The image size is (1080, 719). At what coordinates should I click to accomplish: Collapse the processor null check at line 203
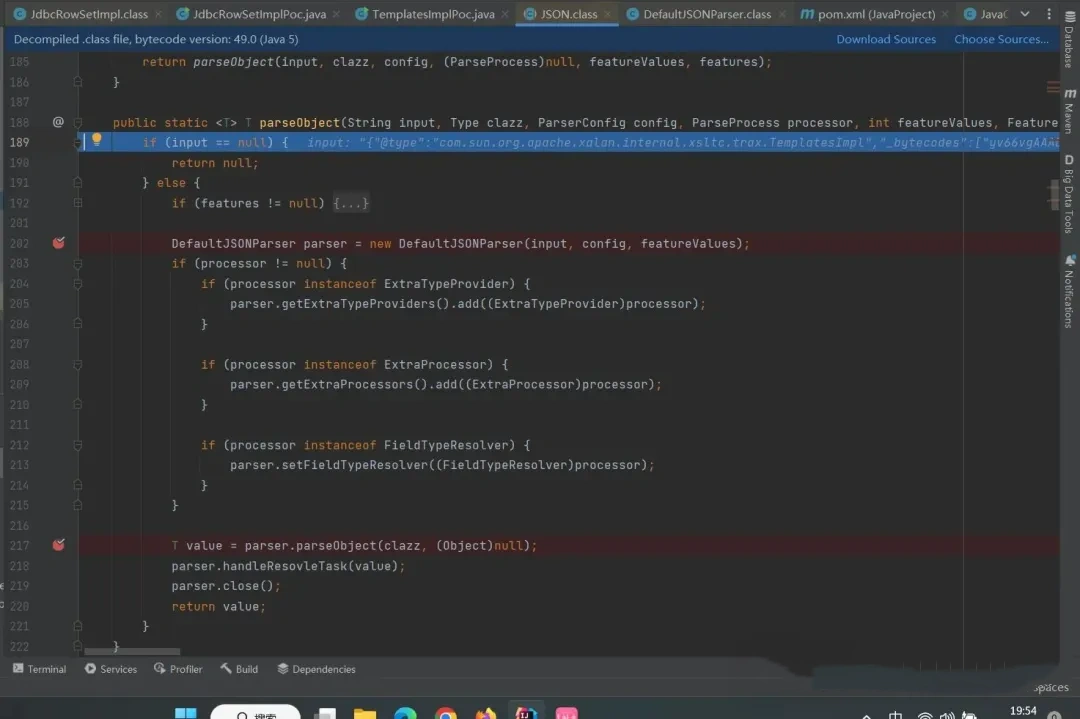(78, 263)
